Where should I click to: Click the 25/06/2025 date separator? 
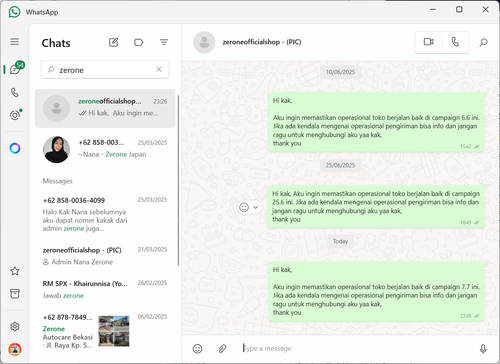pos(340,165)
